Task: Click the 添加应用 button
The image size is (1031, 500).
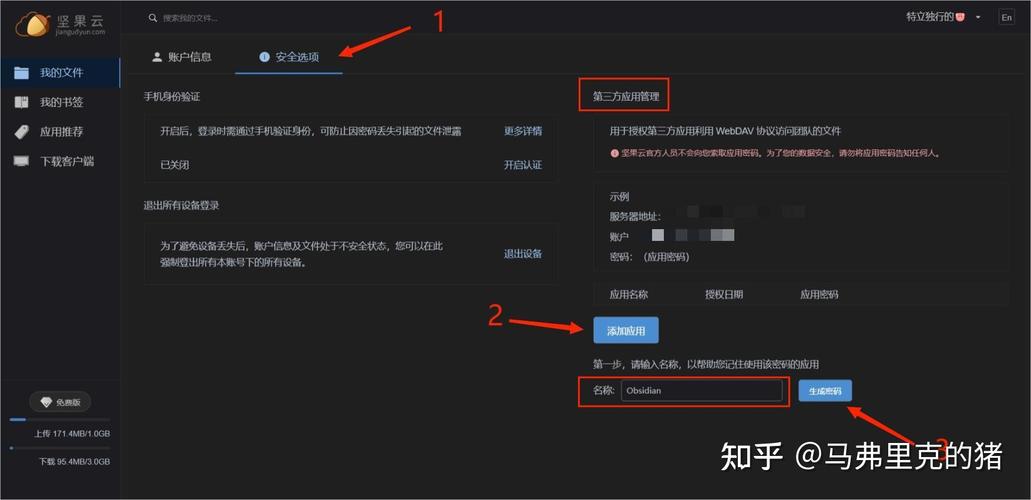Action: [625, 331]
